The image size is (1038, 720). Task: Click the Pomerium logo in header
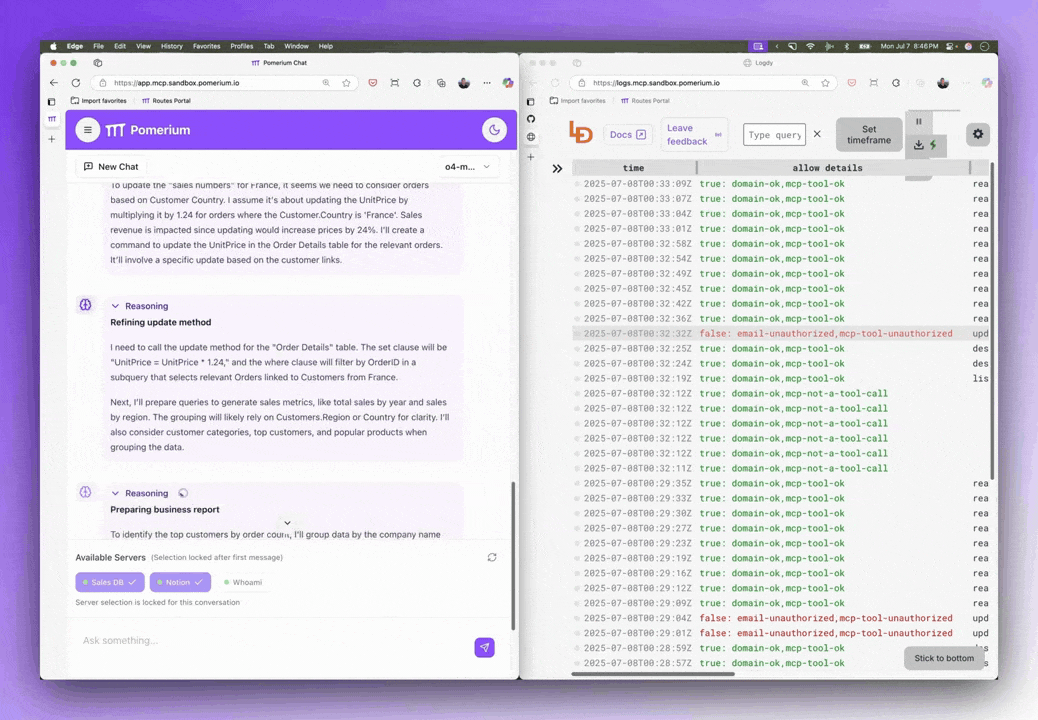pyautogui.click(x=148, y=130)
